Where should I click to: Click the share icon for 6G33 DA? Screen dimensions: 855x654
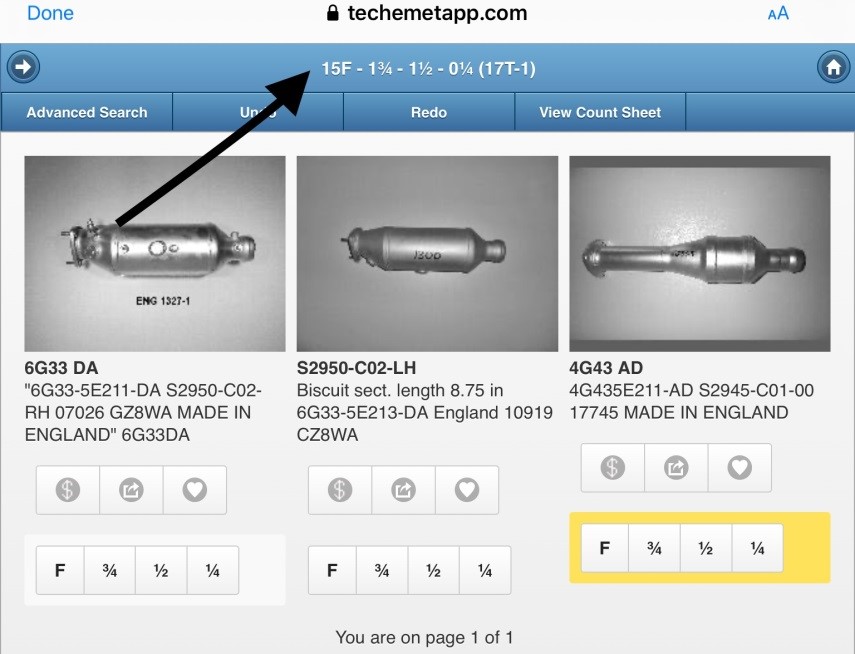coord(131,490)
